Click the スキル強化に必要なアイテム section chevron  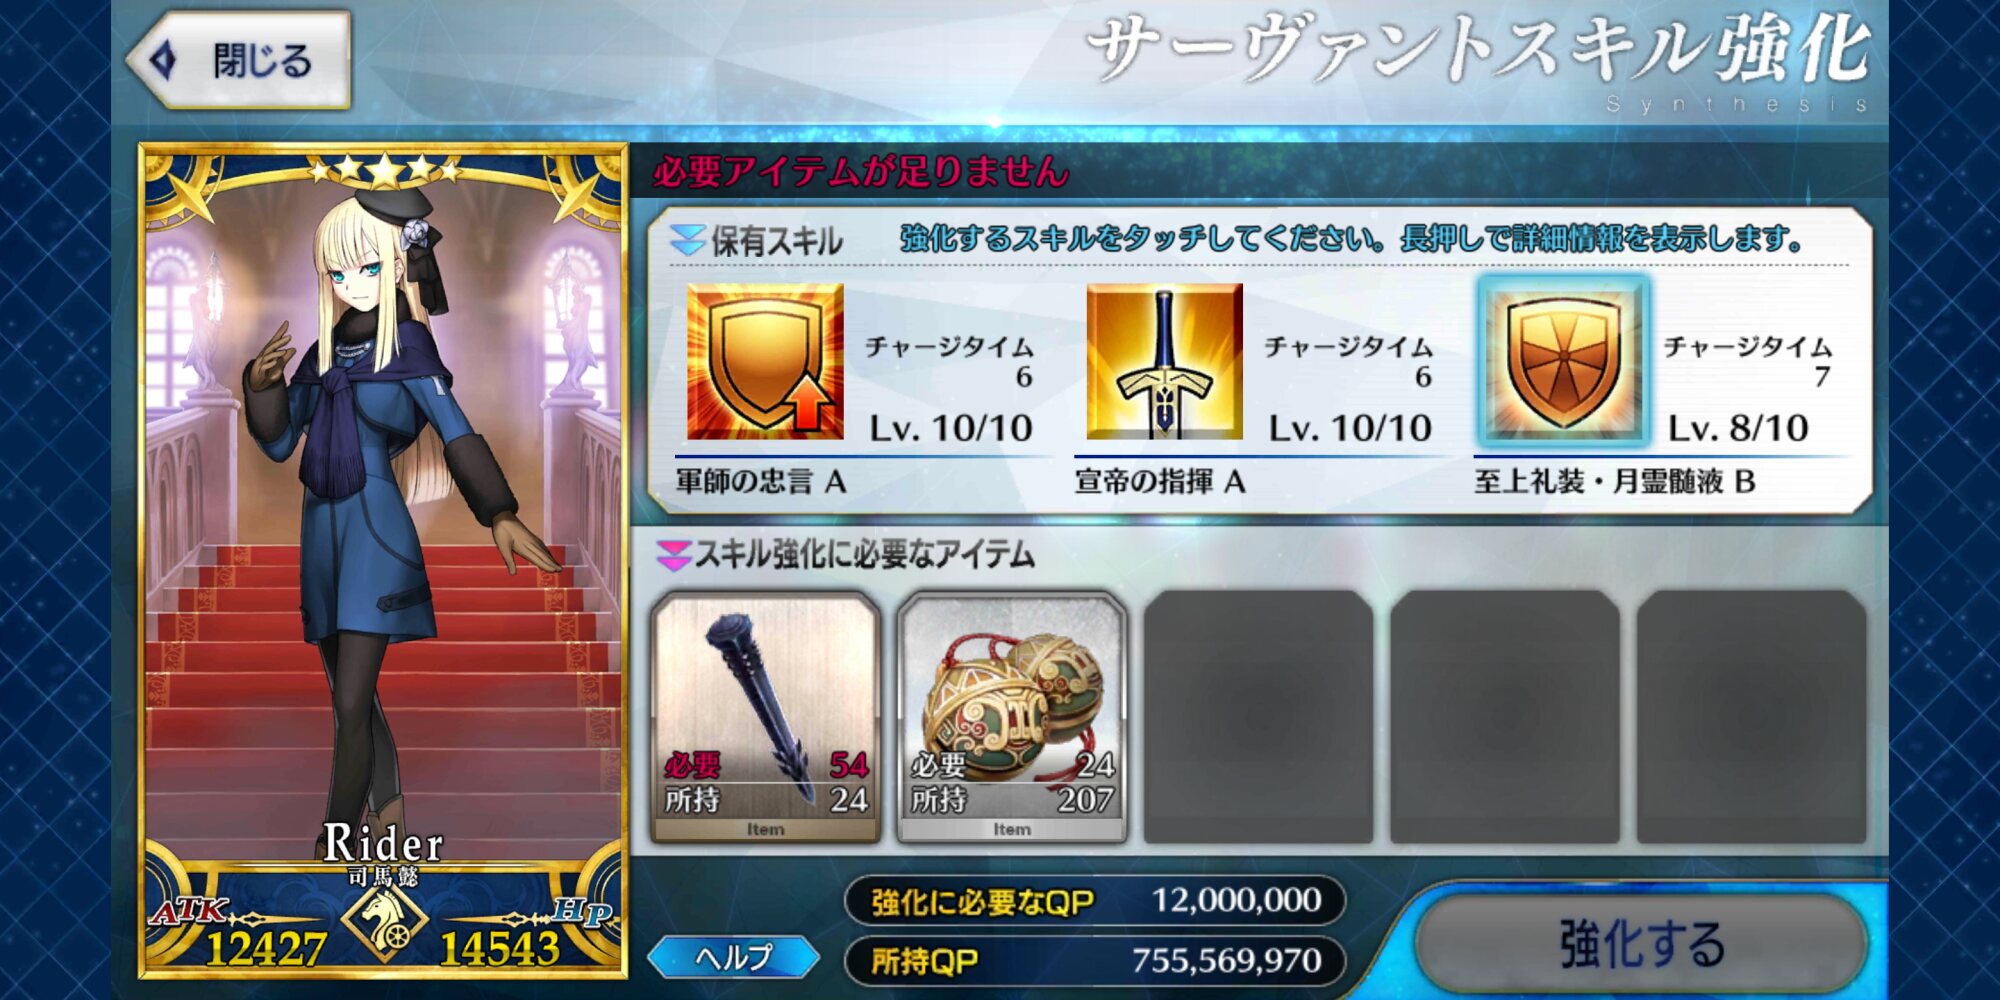click(673, 555)
